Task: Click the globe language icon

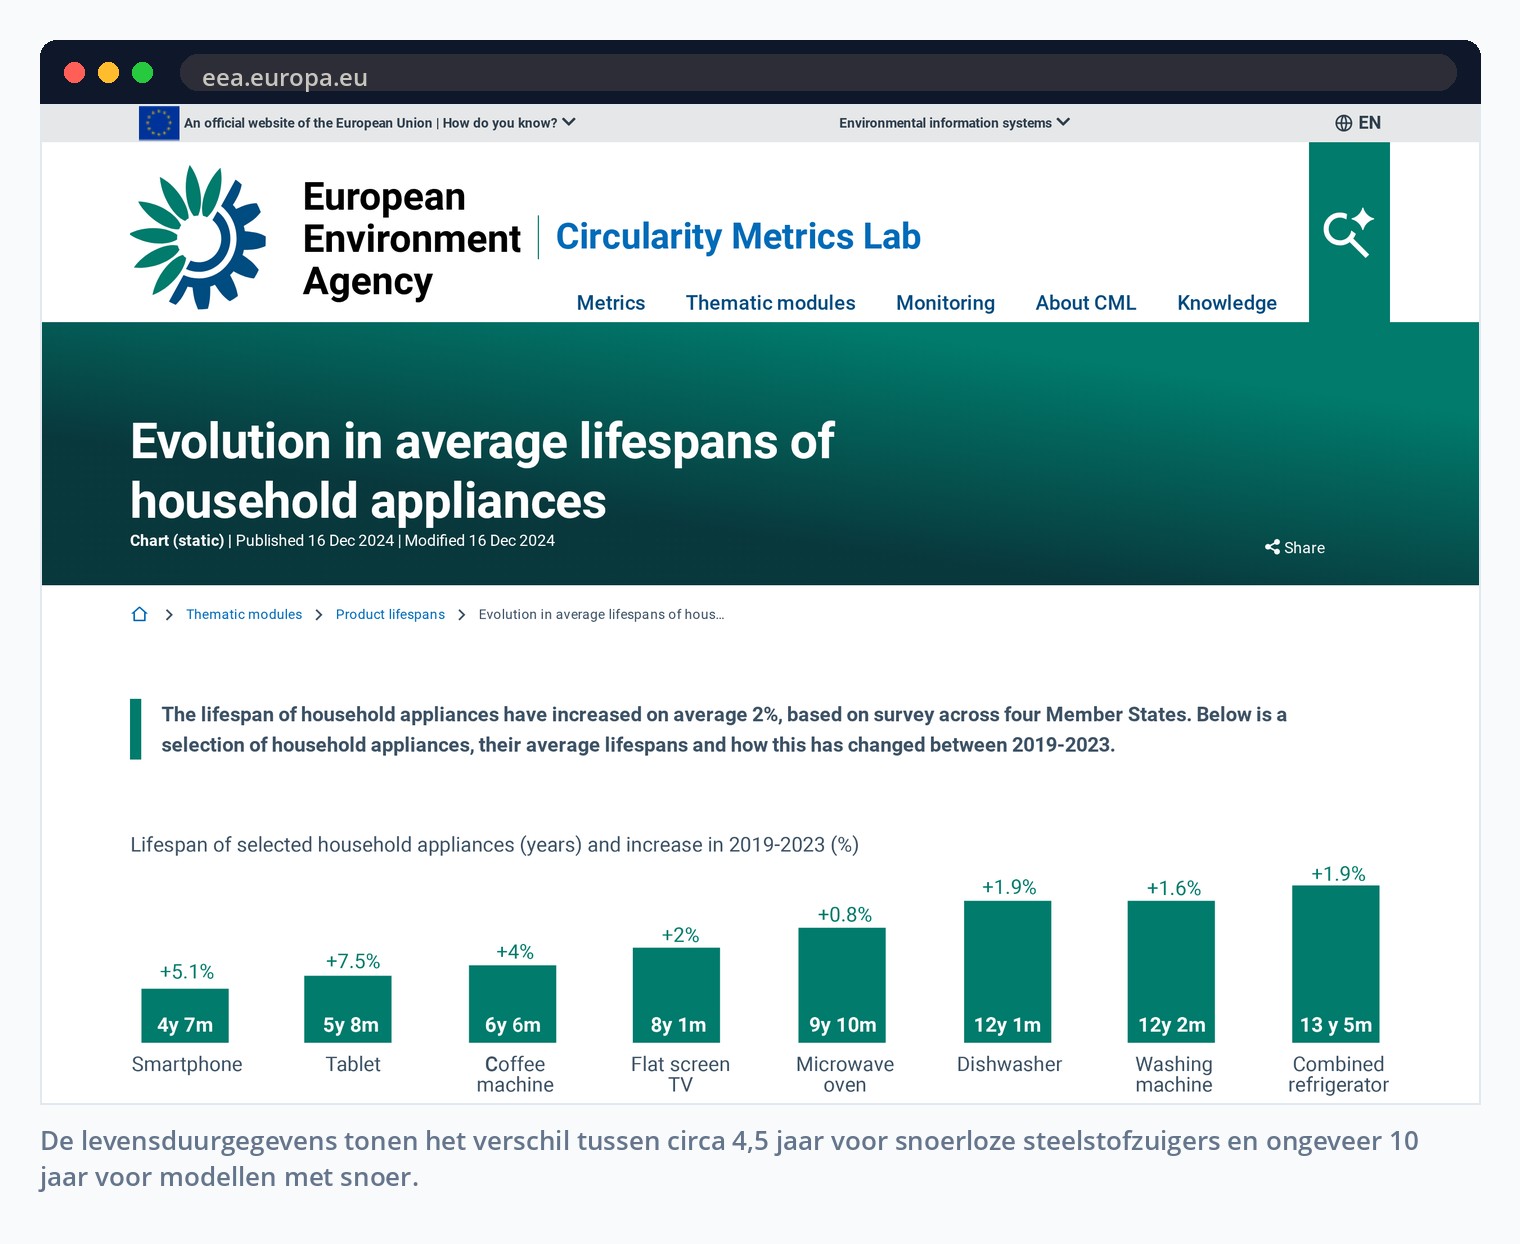Action: 1343,123
